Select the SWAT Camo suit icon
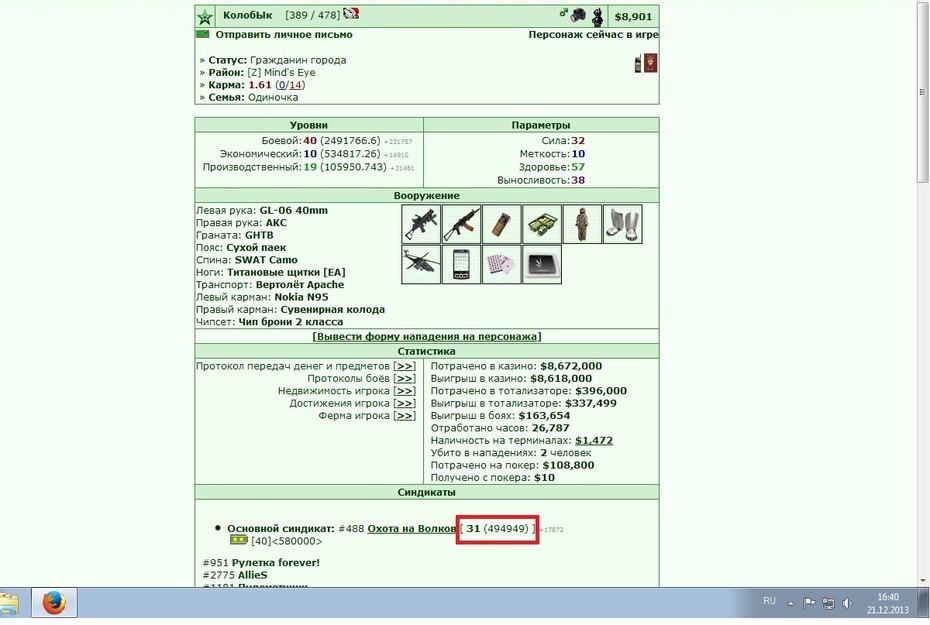Viewport: 930px width, 625px height. [582, 224]
